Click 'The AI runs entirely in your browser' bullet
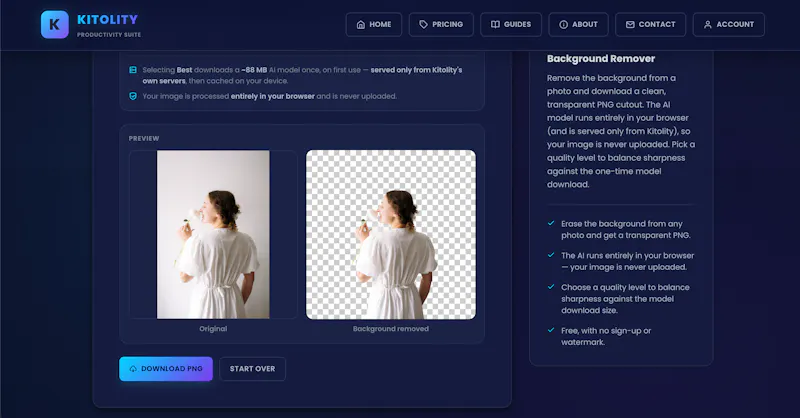Screen dimensions: 800x418 (628, 261)
